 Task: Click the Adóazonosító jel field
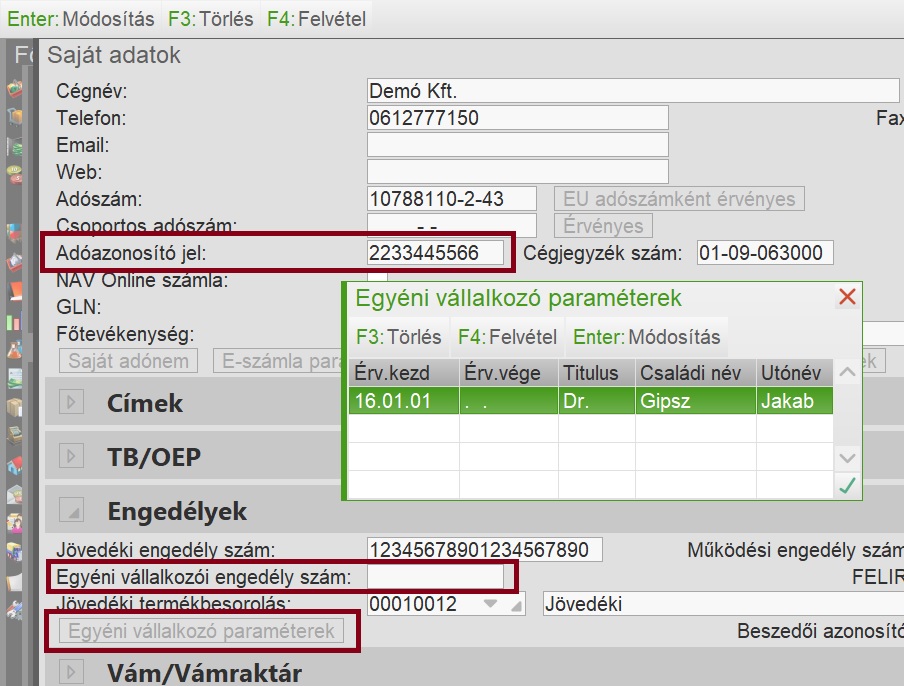pyautogui.click(x=435, y=252)
